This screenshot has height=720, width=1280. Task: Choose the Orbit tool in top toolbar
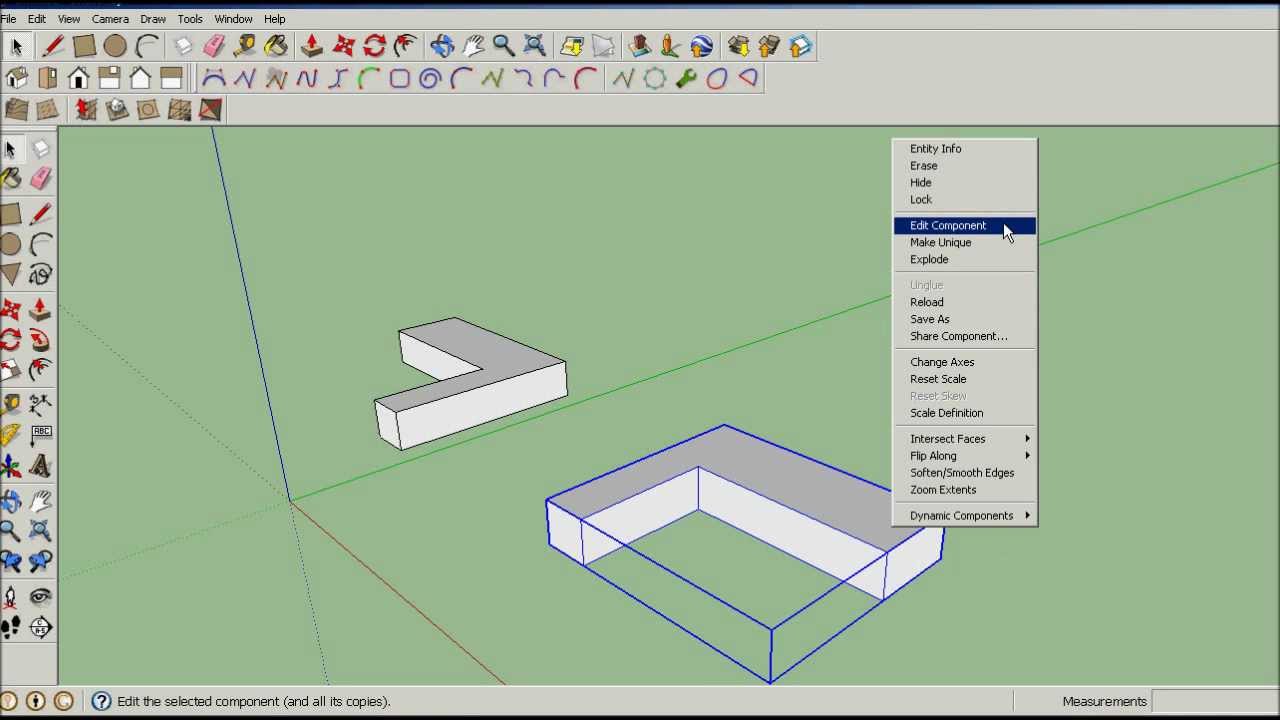tap(442, 46)
